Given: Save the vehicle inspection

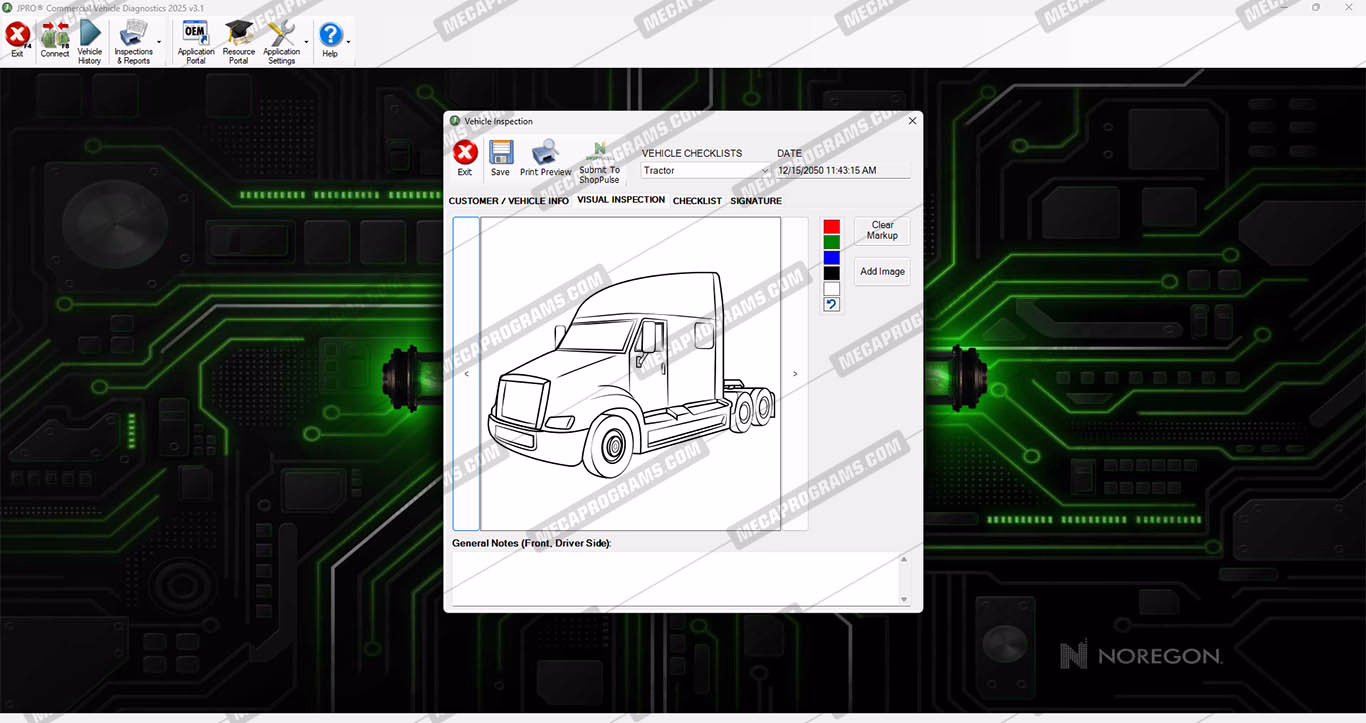Looking at the screenshot, I should [500, 158].
